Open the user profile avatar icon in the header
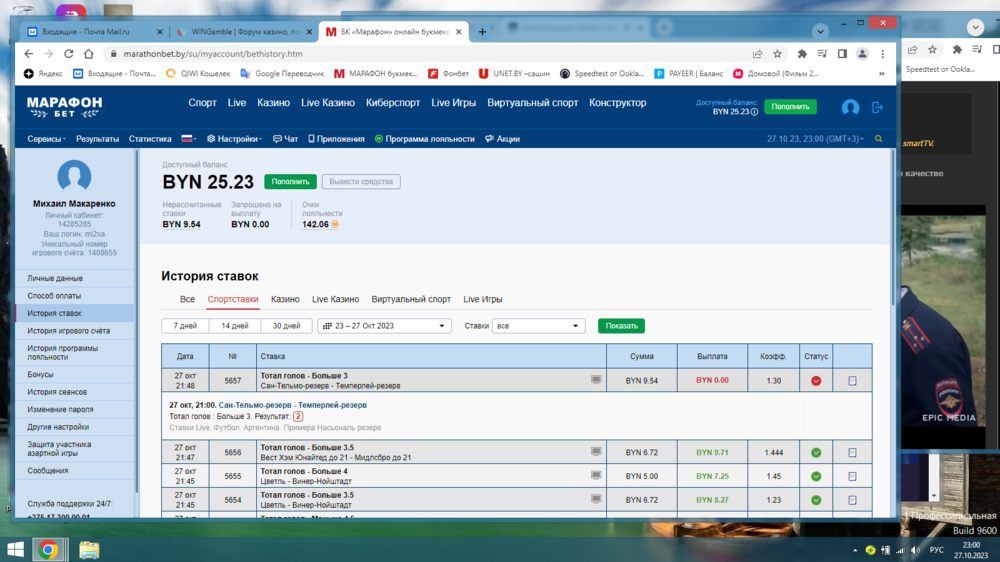The image size is (1000, 562). (x=850, y=107)
